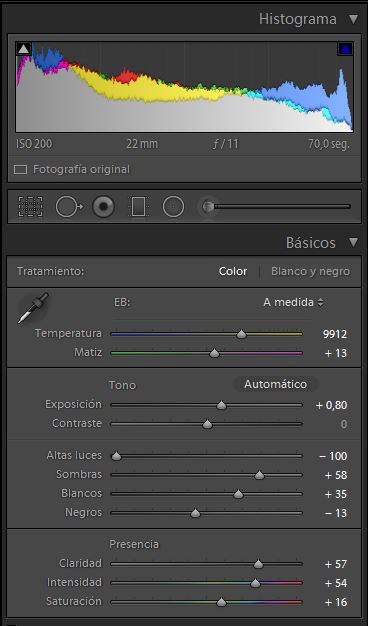This screenshot has height=626, width=368.
Task: Select the Red Eye Correction tool
Action: pos(103,206)
